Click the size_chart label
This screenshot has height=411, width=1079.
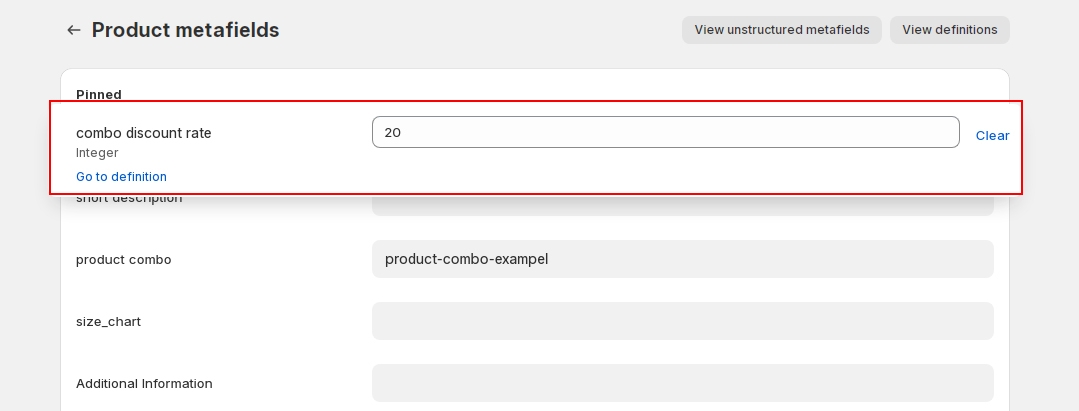click(x=108, y=321)
